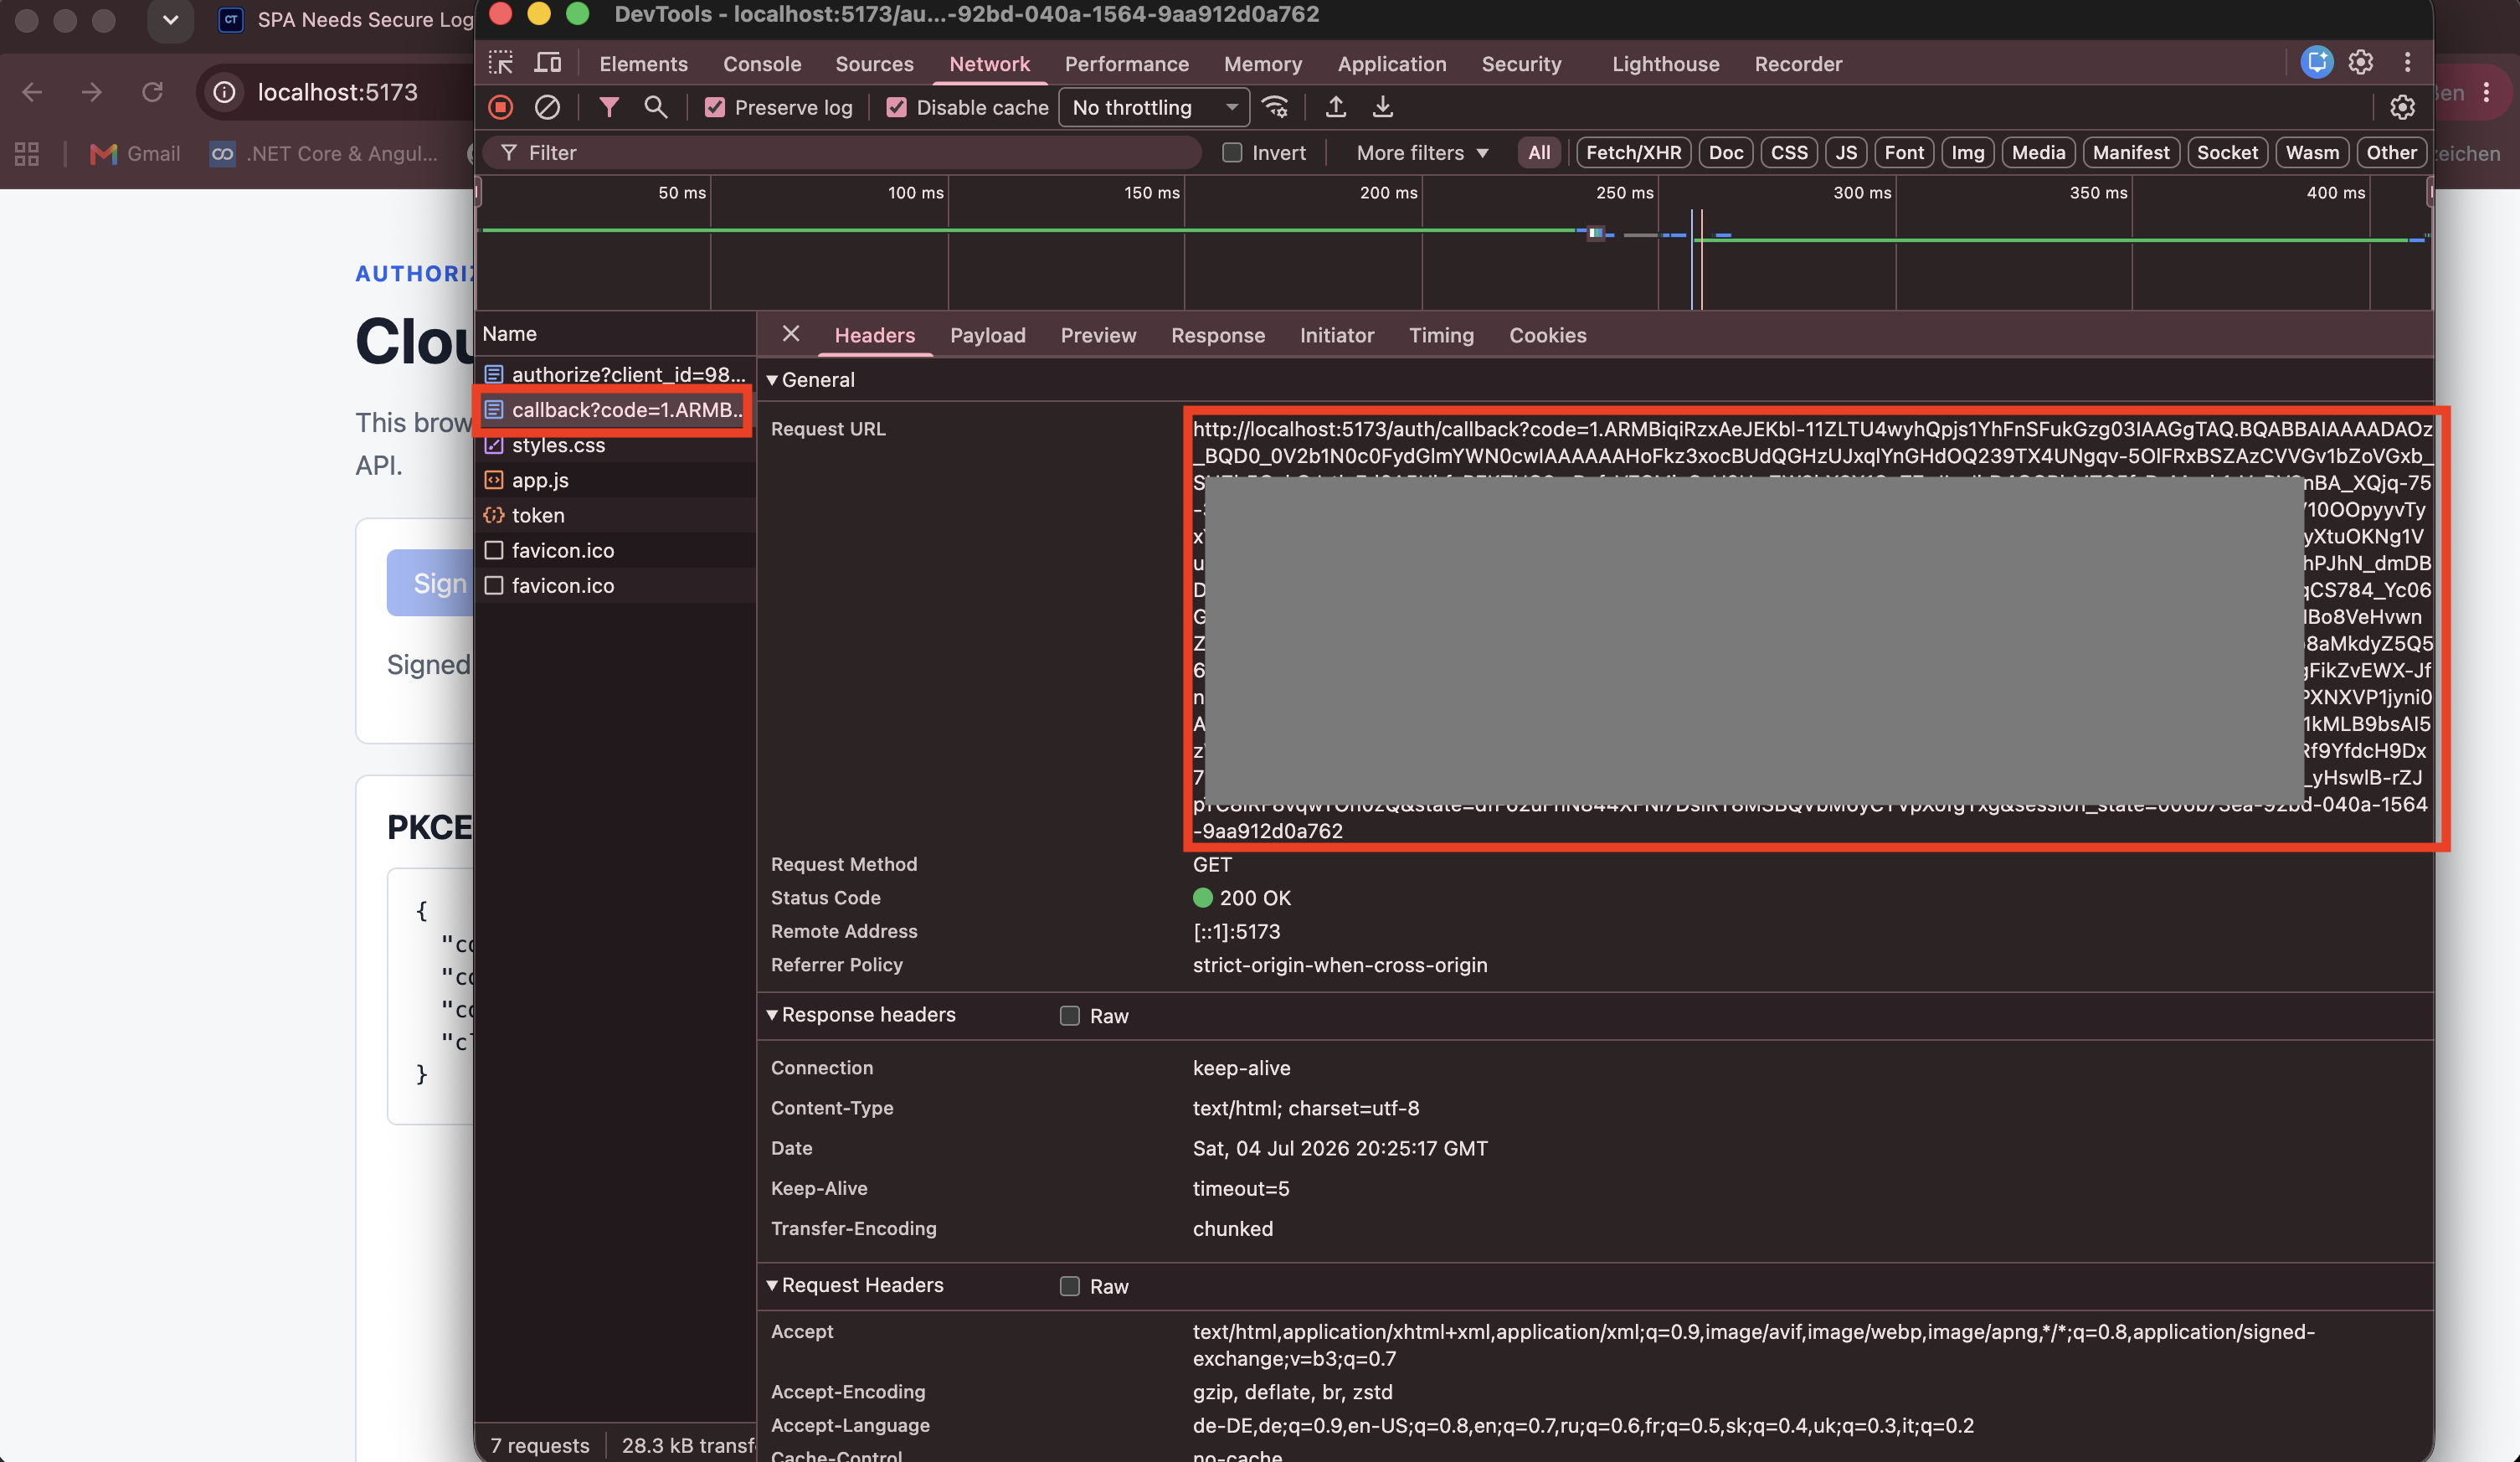Open the Application panel
Image resolution: width=2520 pixels, height=1462 pixels.
click(x=1391, y=63)
